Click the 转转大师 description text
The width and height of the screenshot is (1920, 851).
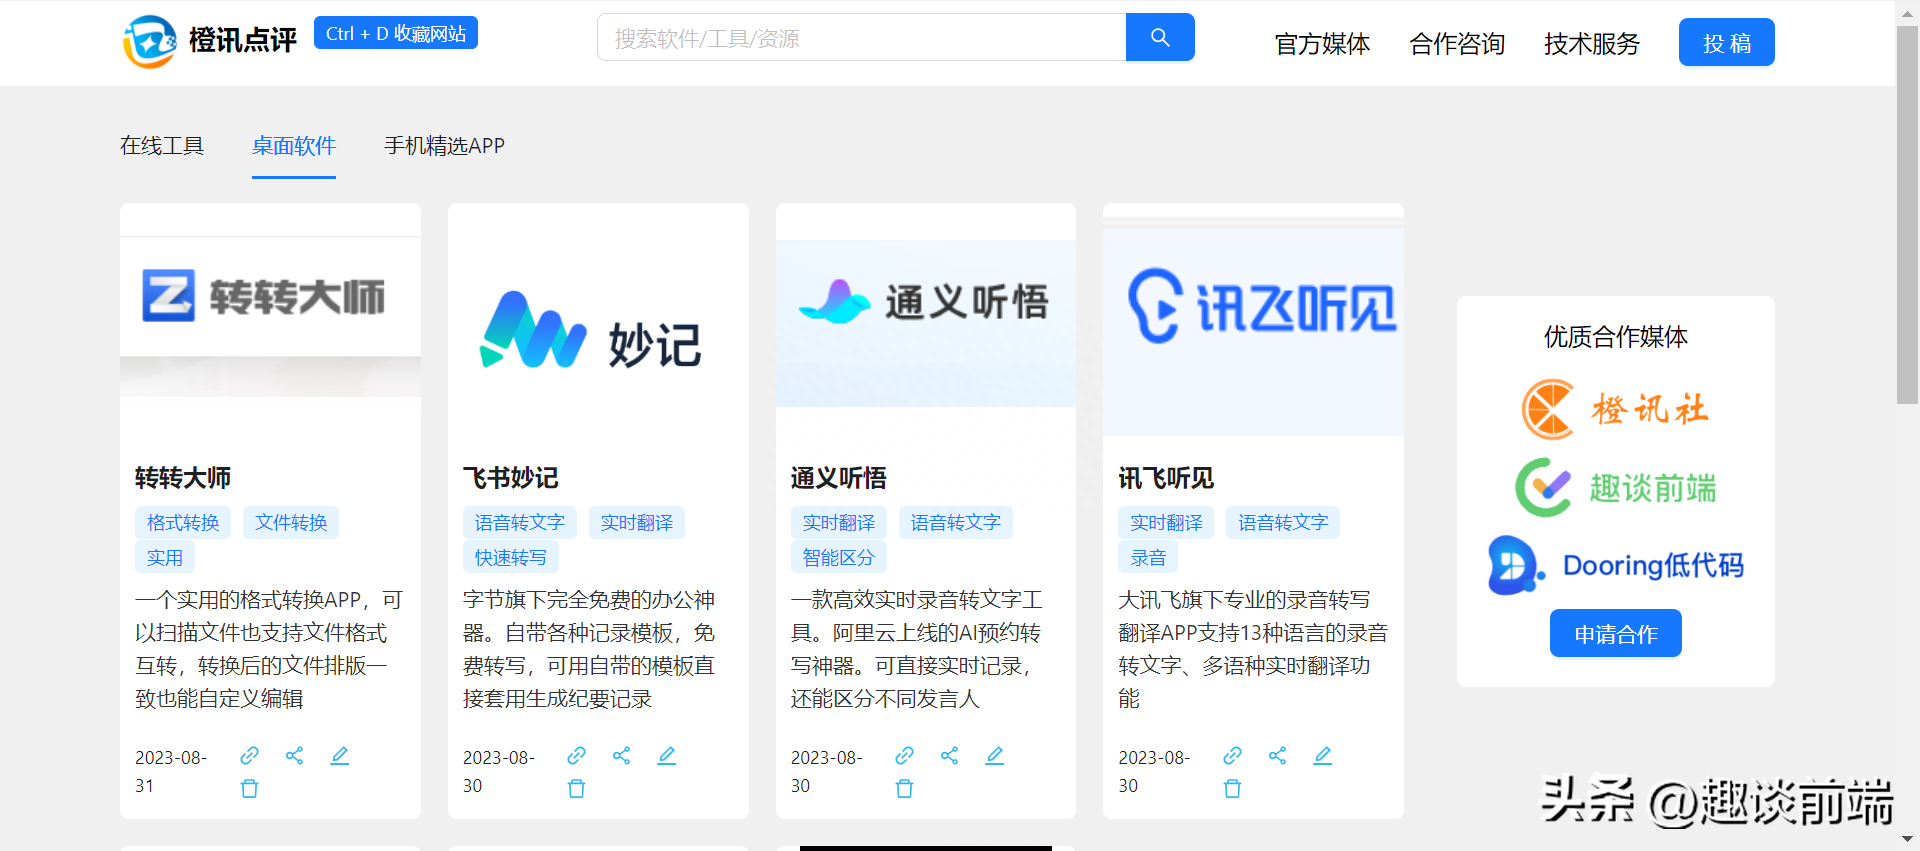[270, 649]
